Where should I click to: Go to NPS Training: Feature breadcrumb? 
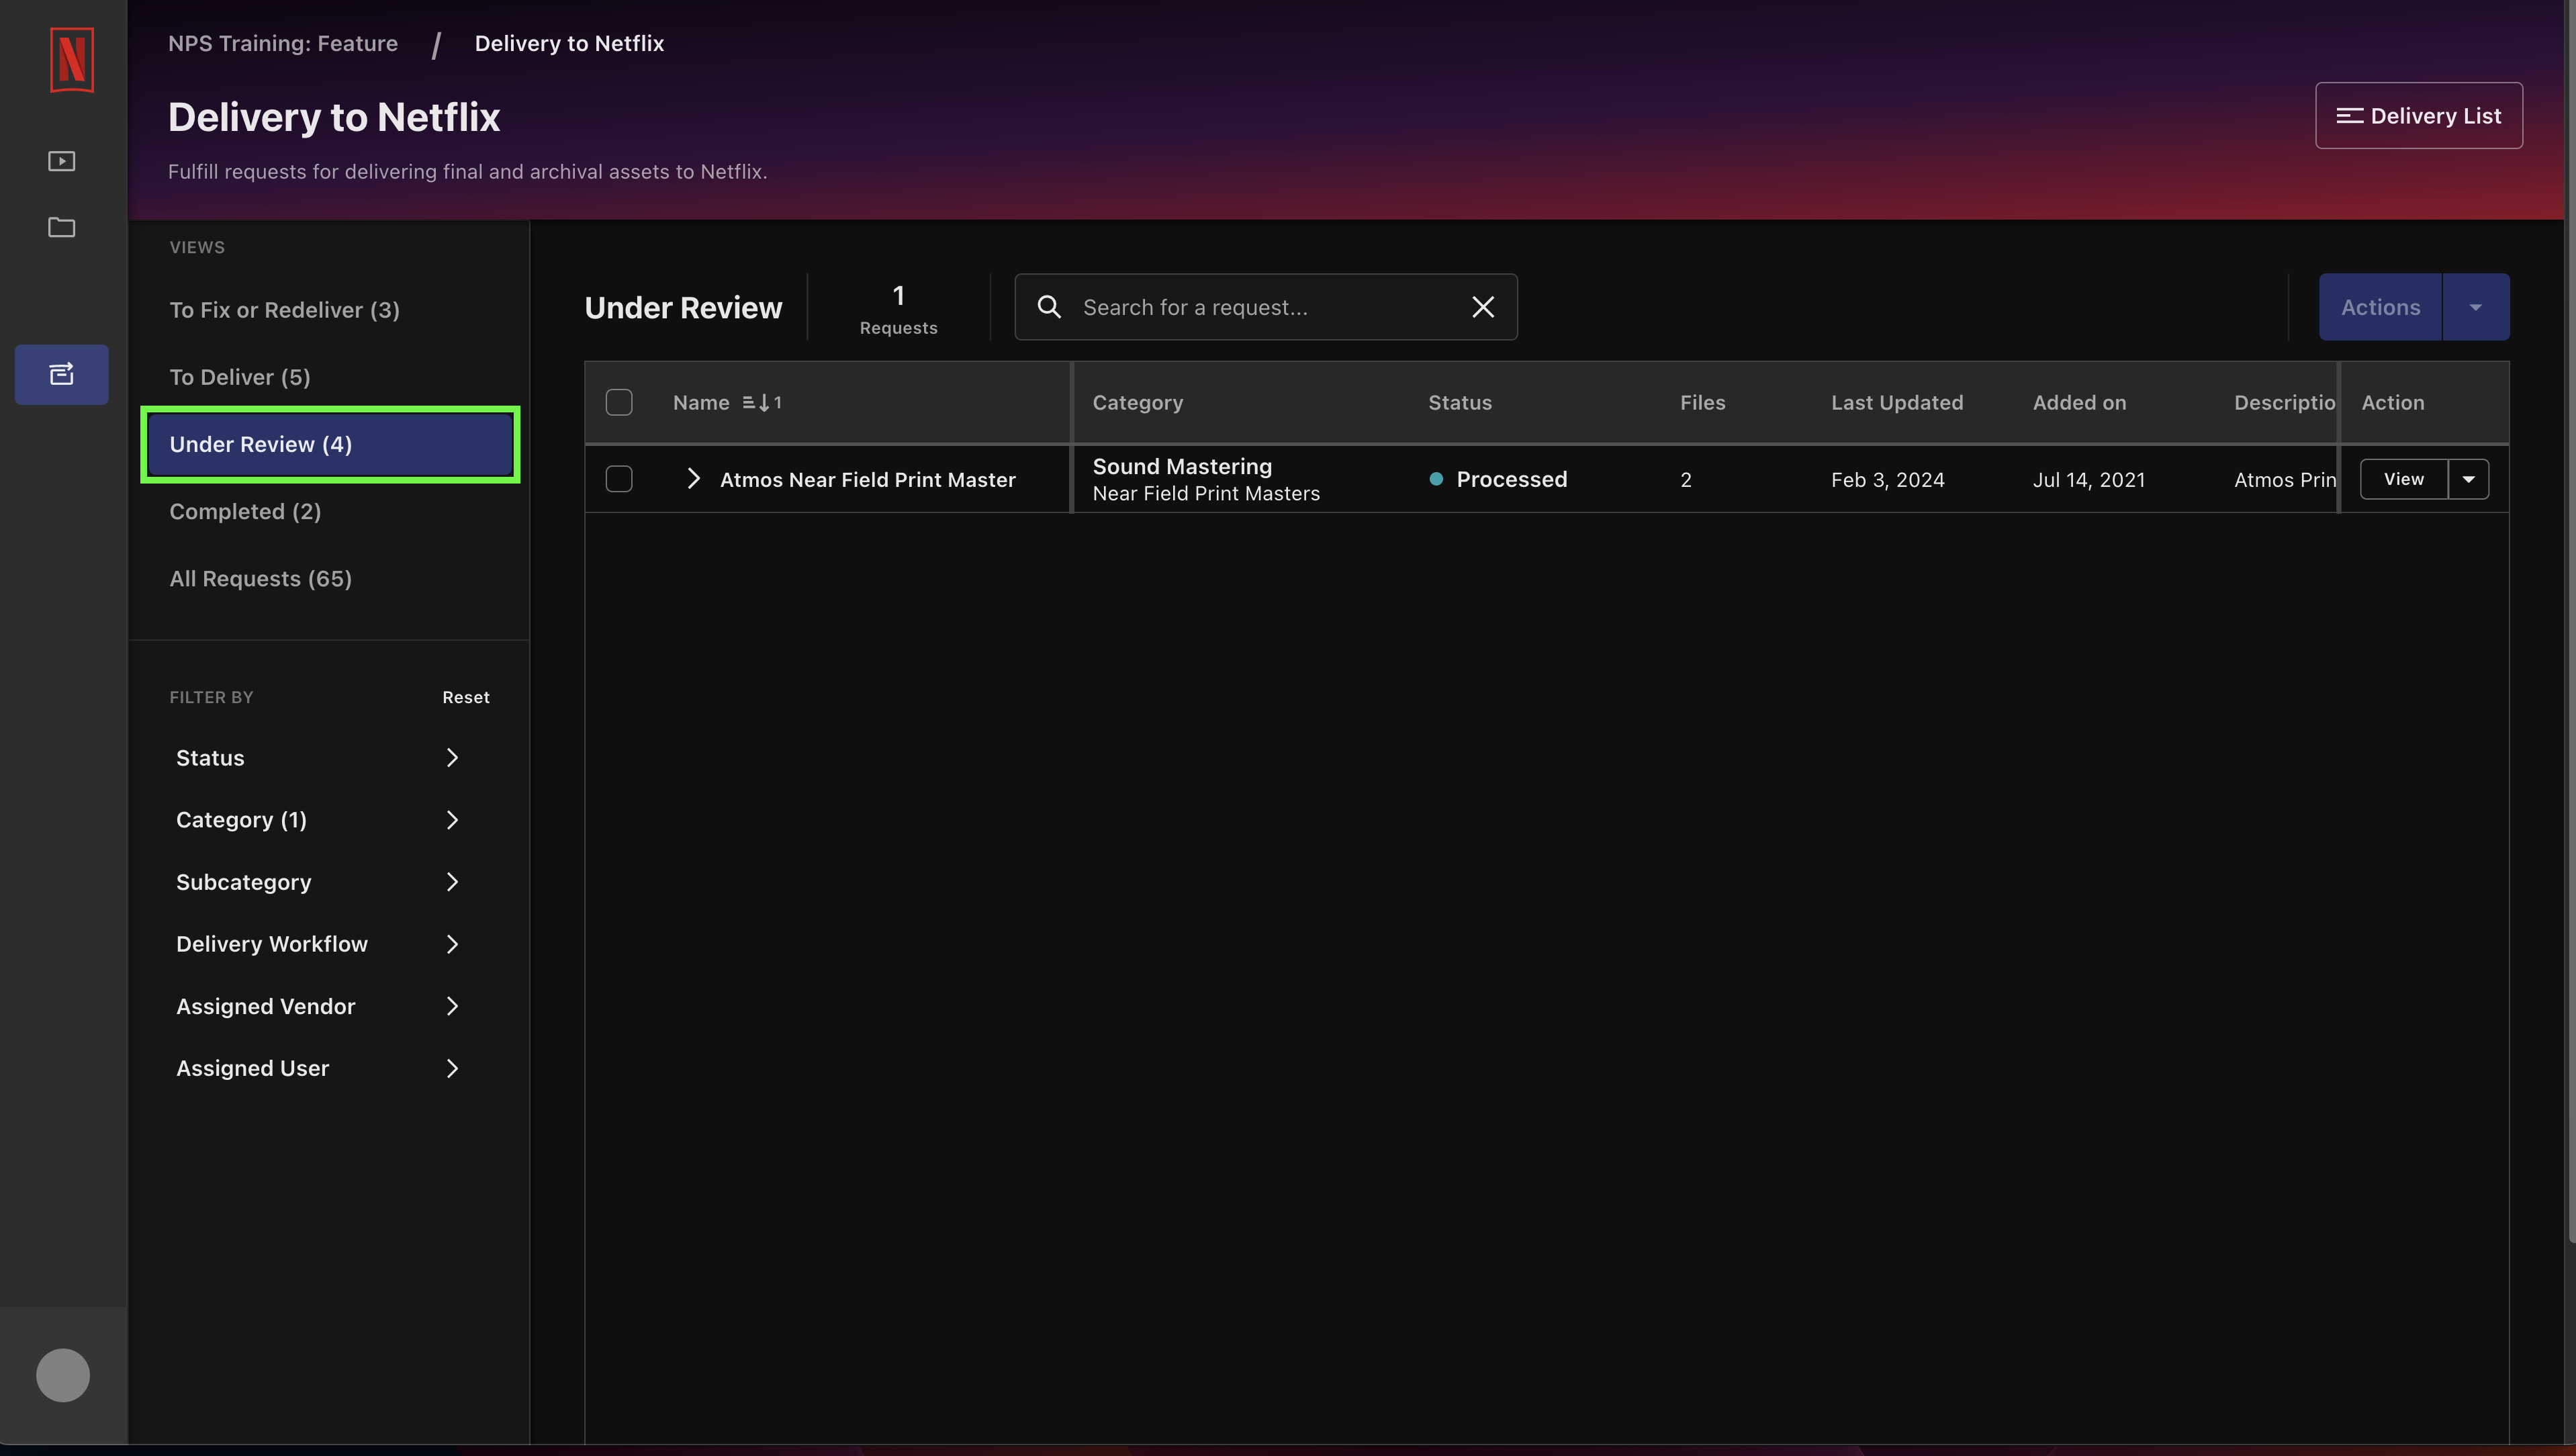coord(283,43)
